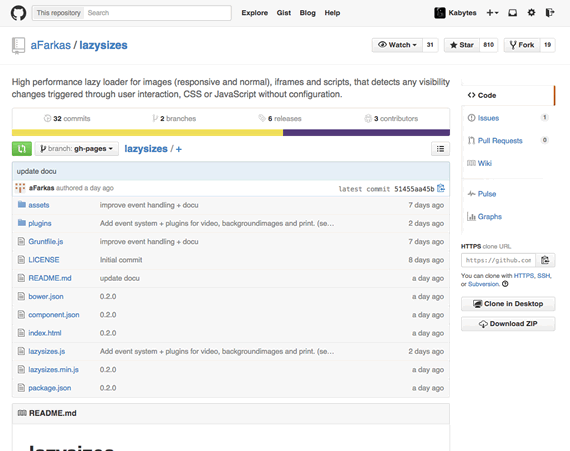570x451 pixels.
Task: View 3 contributors
Action: (391, 118)
